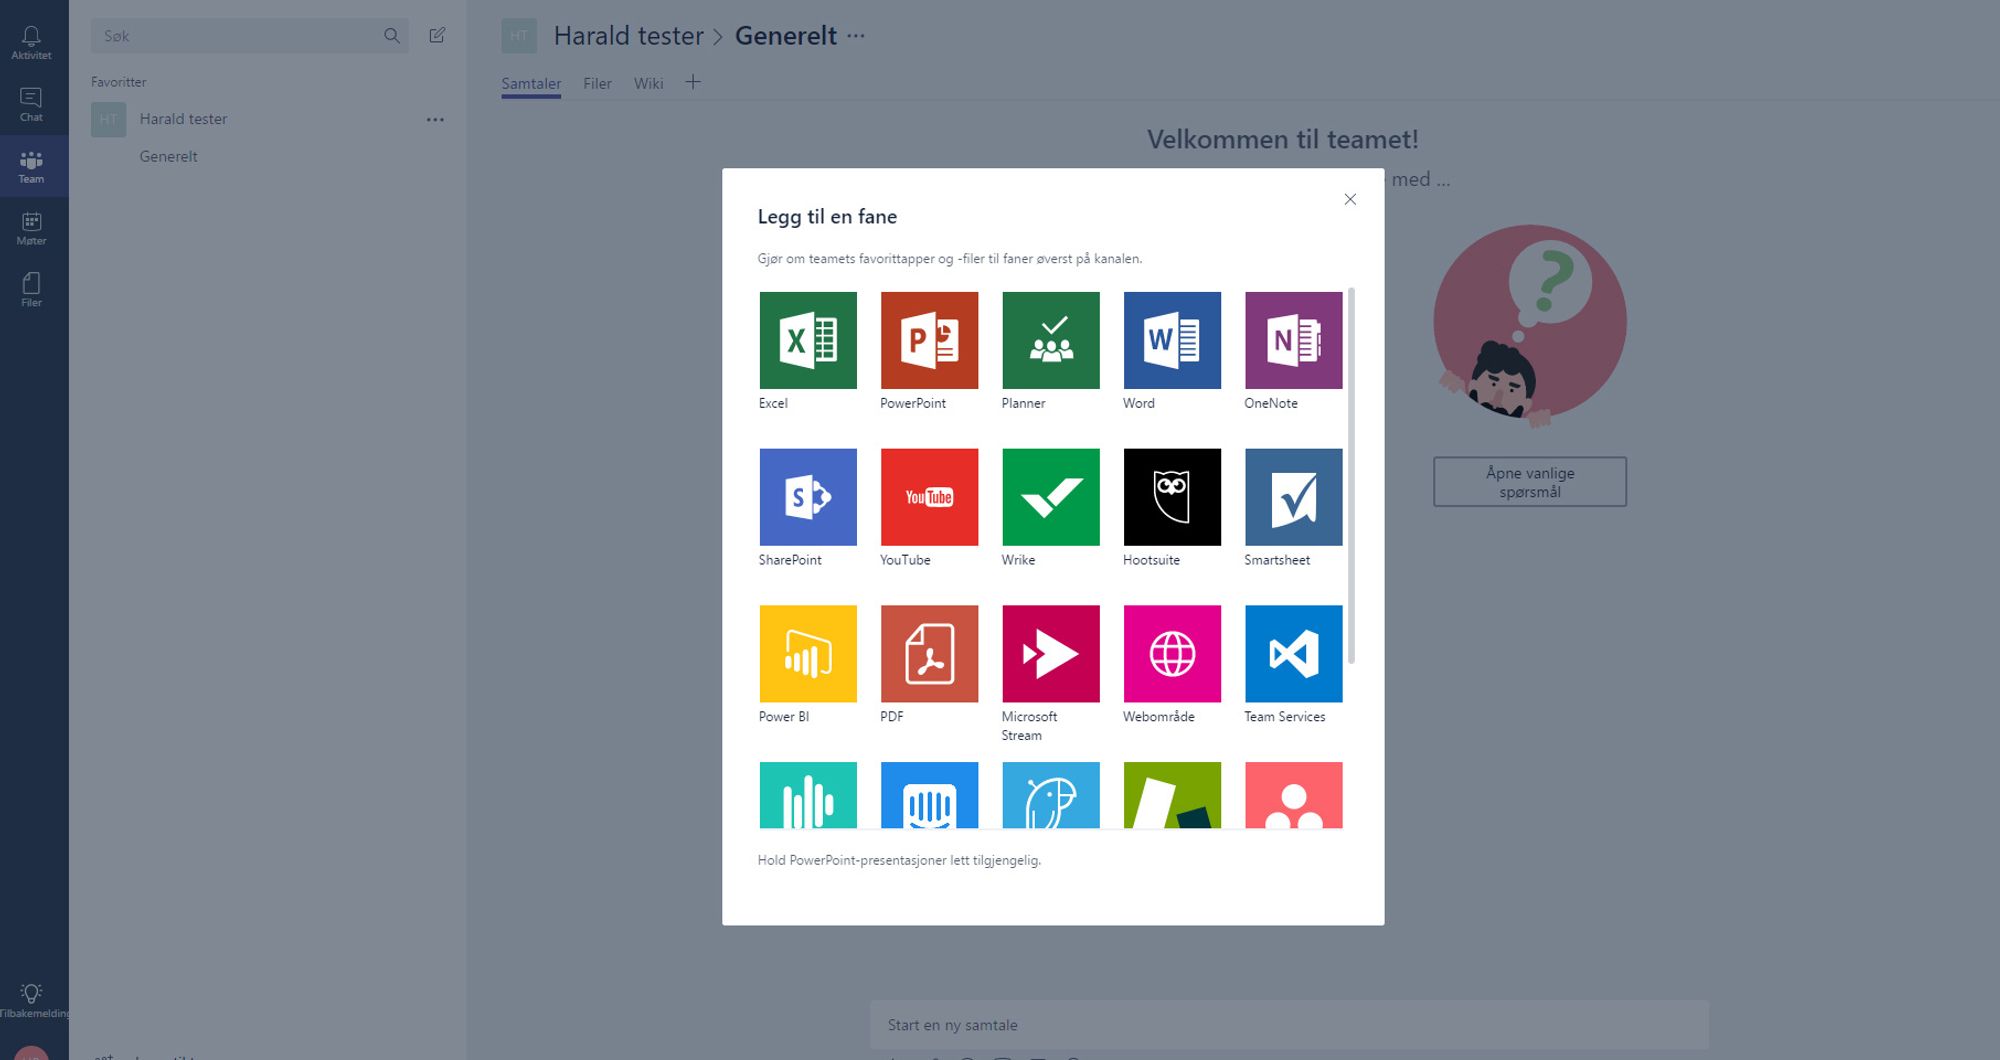
Task: Click Åpne vanlige spørsmål button
Action: click(x=1529, y=482)
